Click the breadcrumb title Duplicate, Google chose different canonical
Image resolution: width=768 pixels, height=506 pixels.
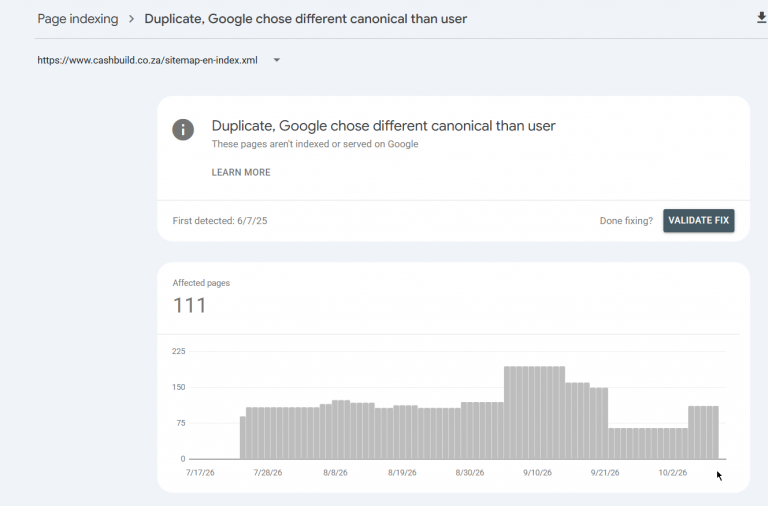(306, 19)
